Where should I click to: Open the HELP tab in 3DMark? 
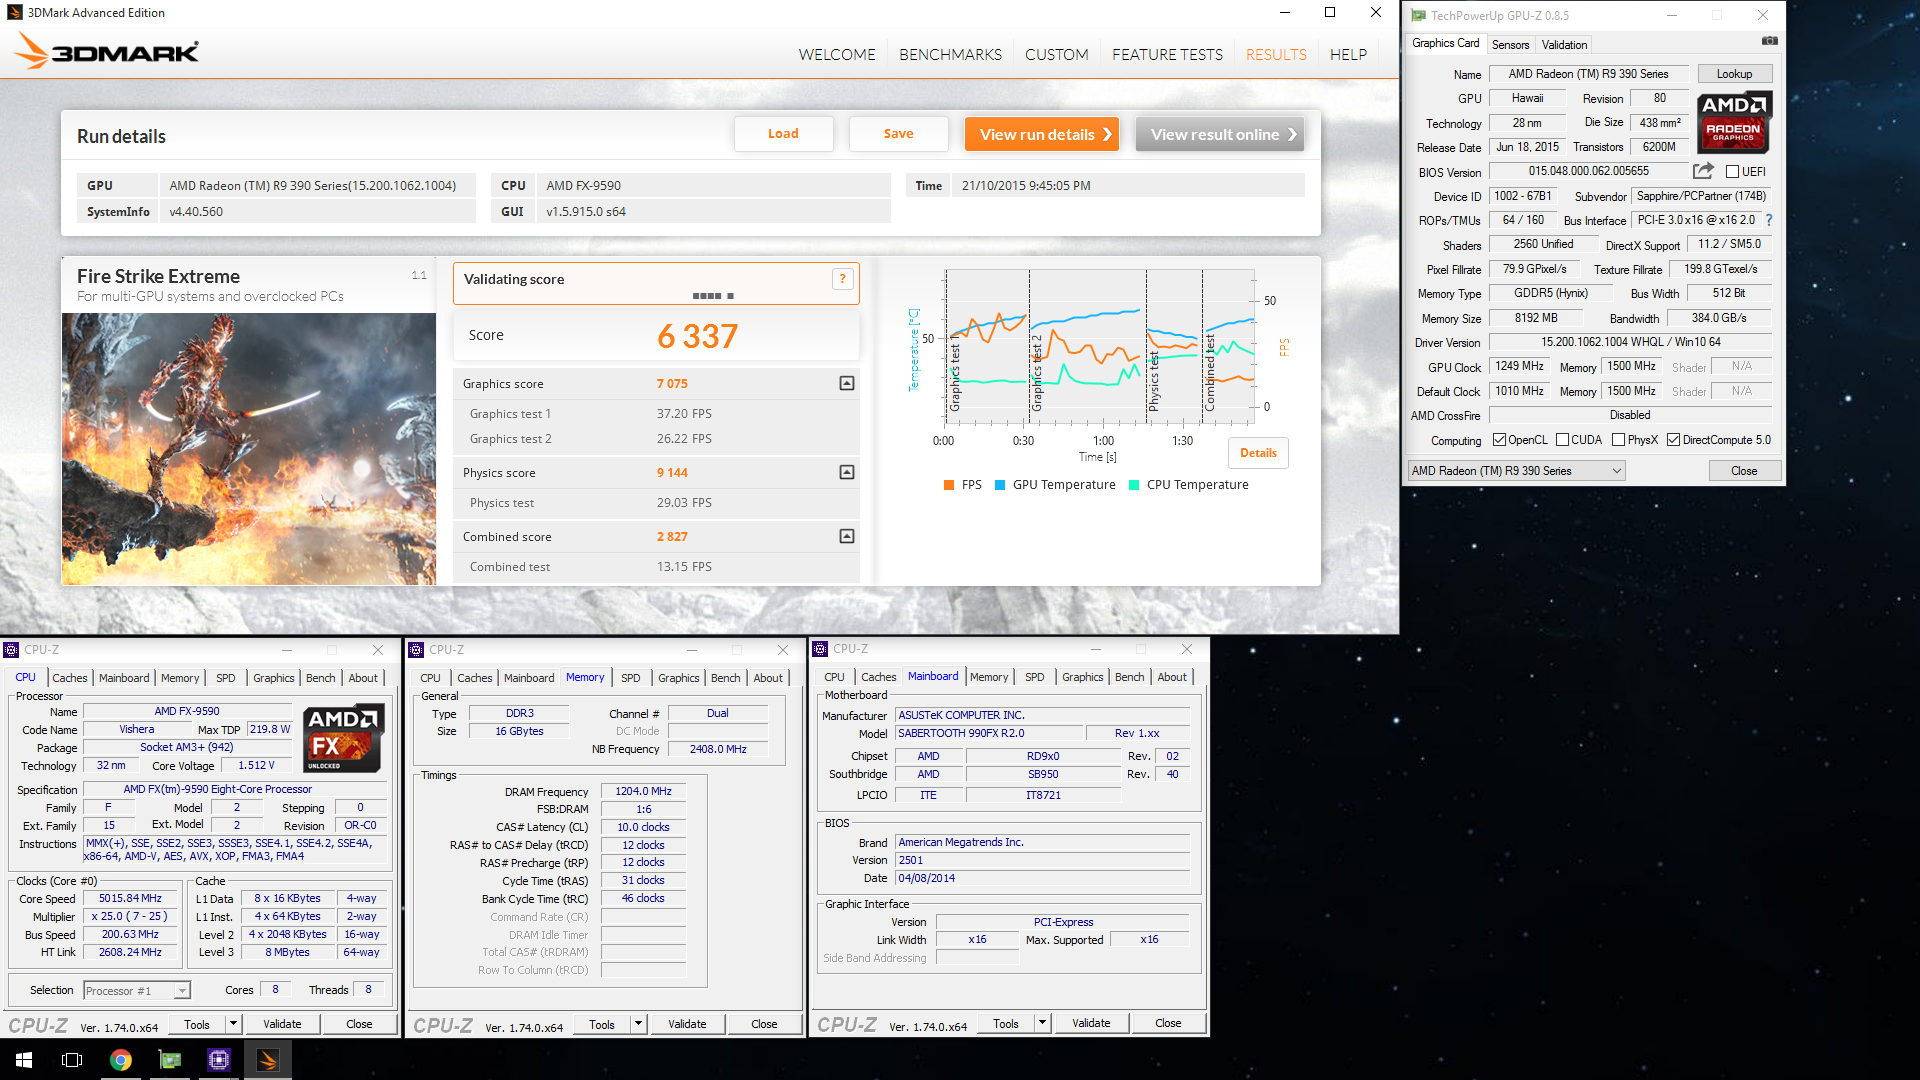coord(1348,54)
